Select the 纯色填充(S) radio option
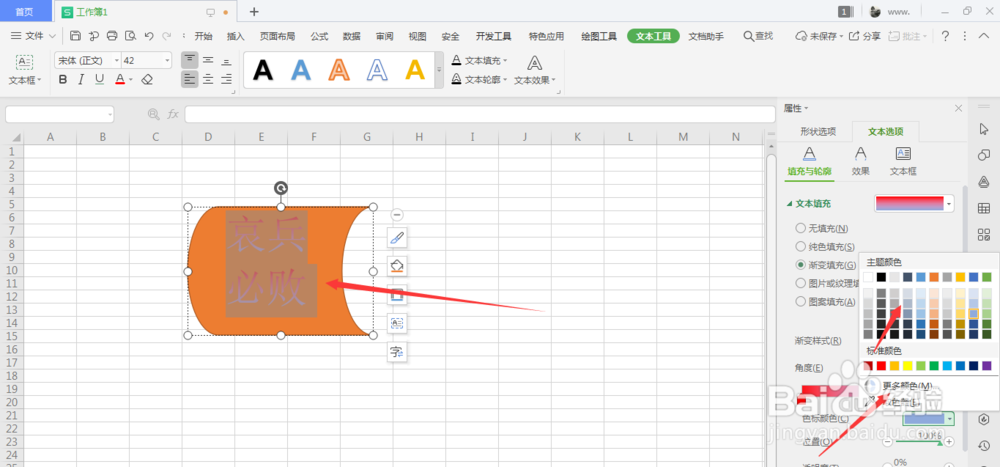The image size is (1000, 467). [800, 246]
